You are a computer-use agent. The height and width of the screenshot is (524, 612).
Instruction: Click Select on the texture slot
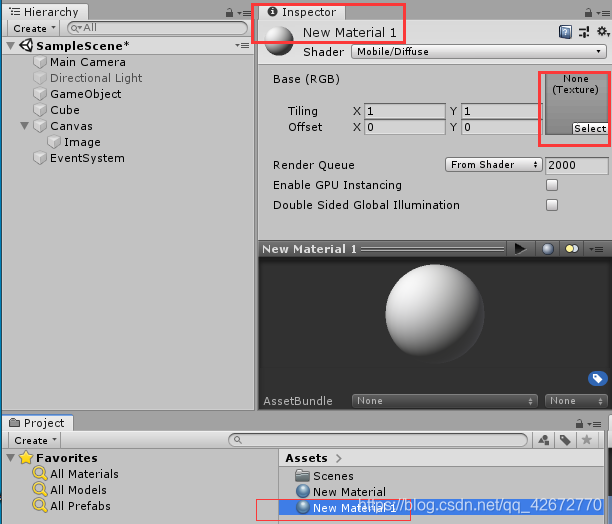(x=590, y=128)
